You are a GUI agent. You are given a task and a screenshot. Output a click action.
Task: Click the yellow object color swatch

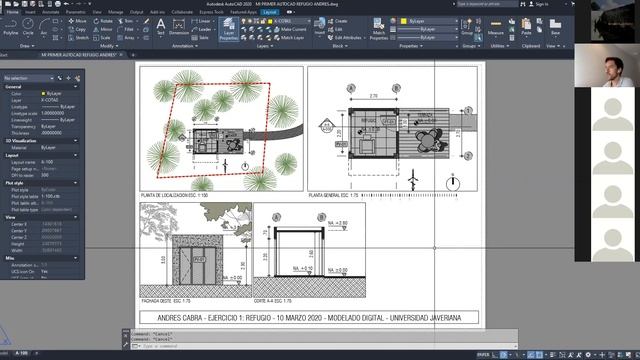pyautogui.click(x=404, y=21)
